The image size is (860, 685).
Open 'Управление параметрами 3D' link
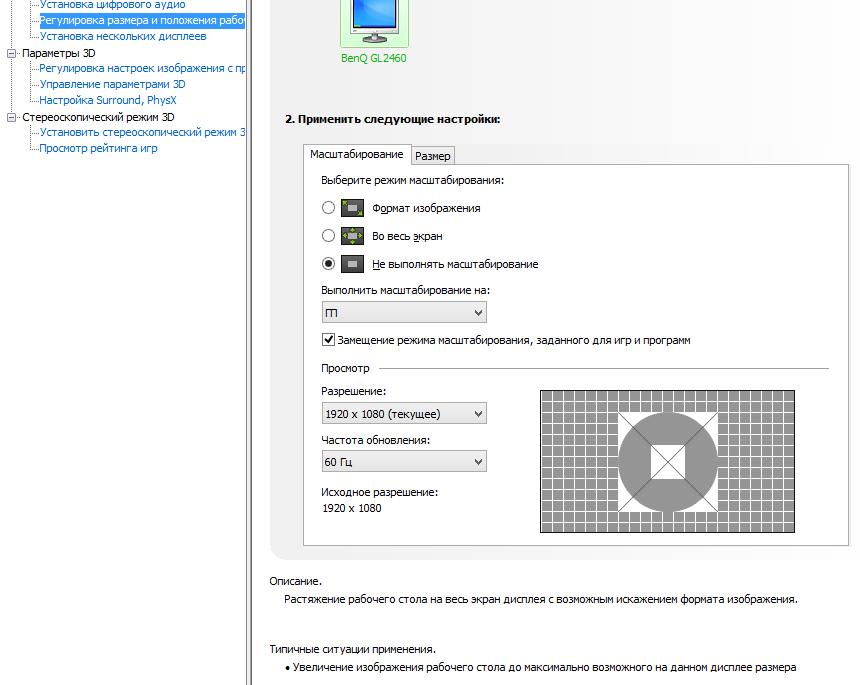[112, 84]
